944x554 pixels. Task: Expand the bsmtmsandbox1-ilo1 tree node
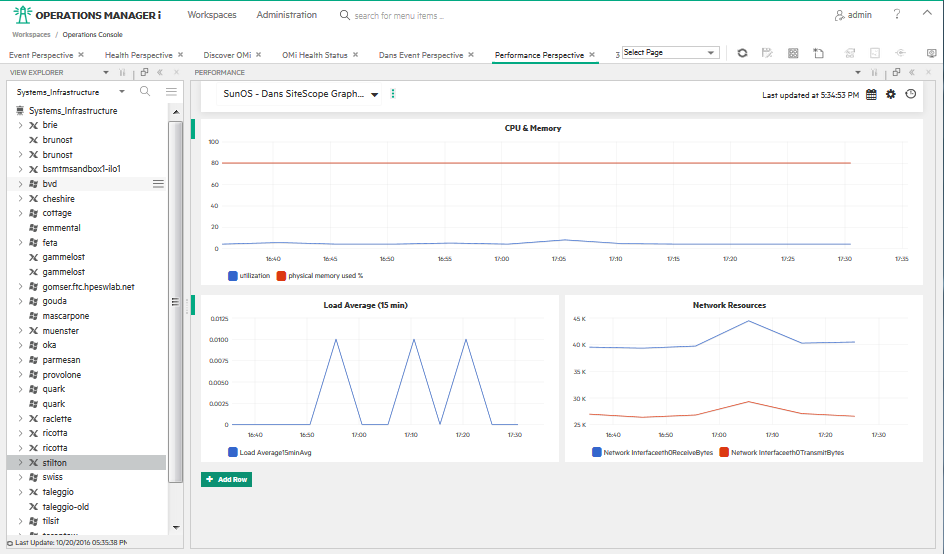[20, 169]
